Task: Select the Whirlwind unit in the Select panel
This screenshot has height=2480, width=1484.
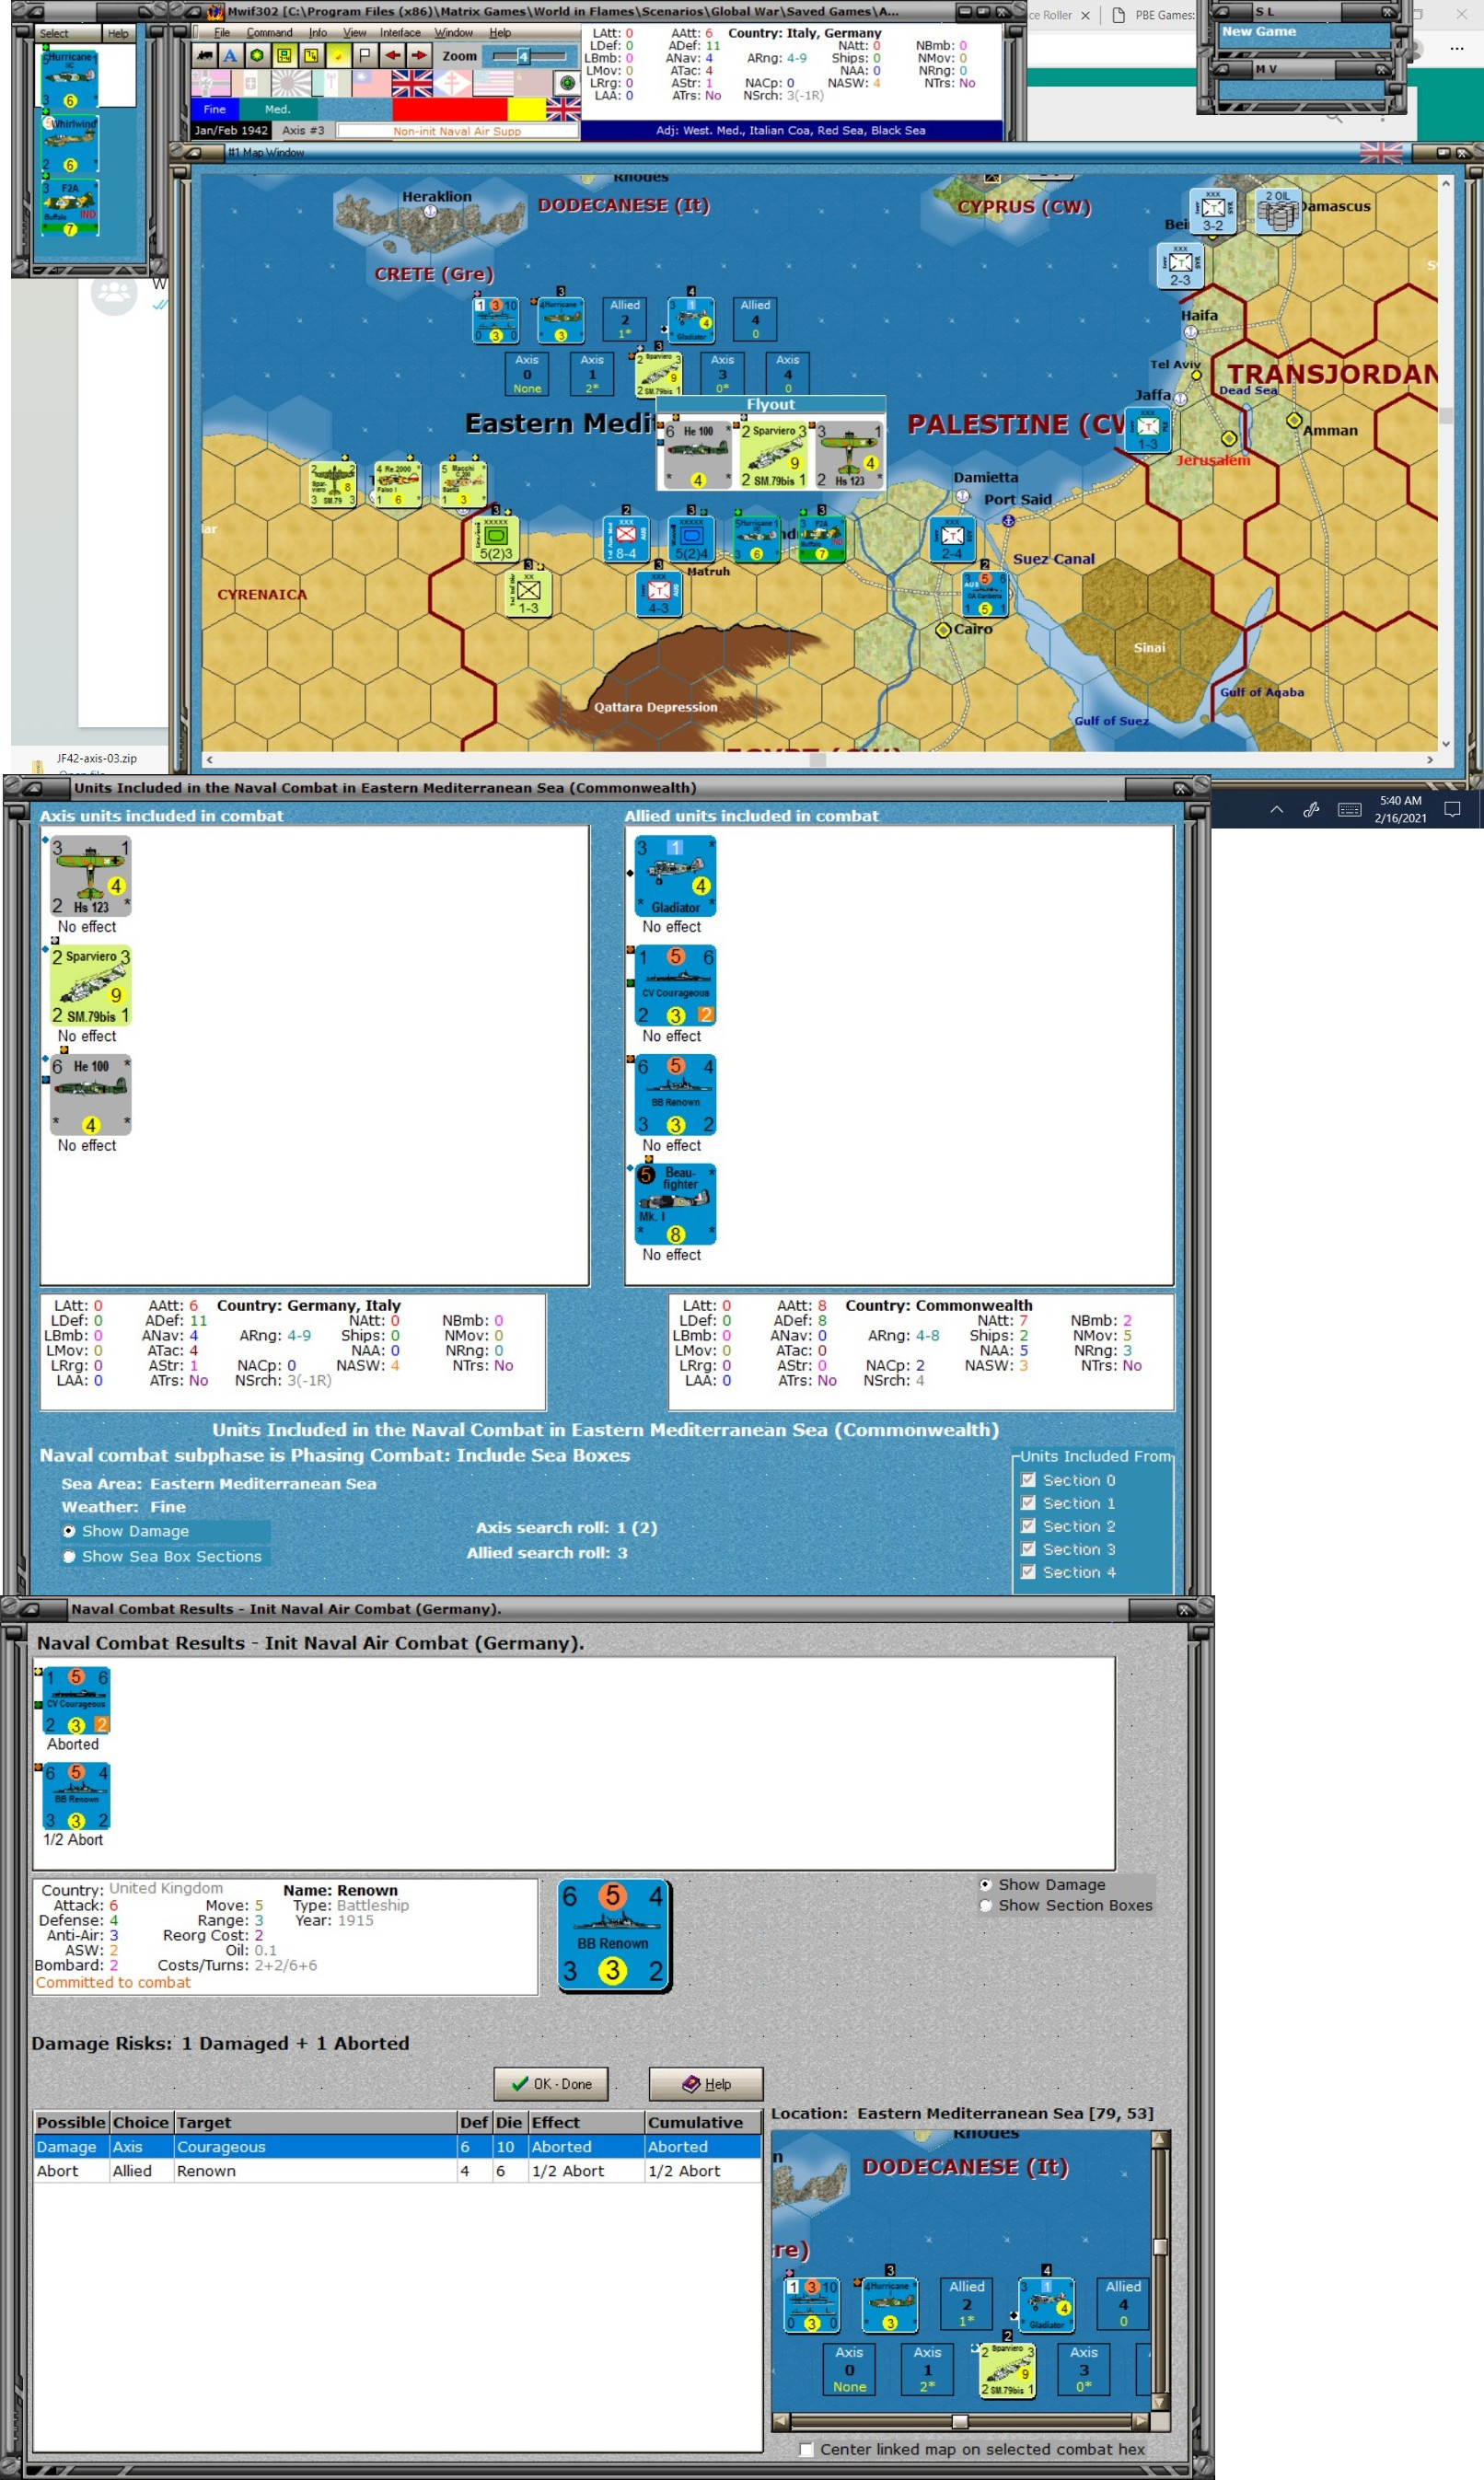Action: click(69, 144)
